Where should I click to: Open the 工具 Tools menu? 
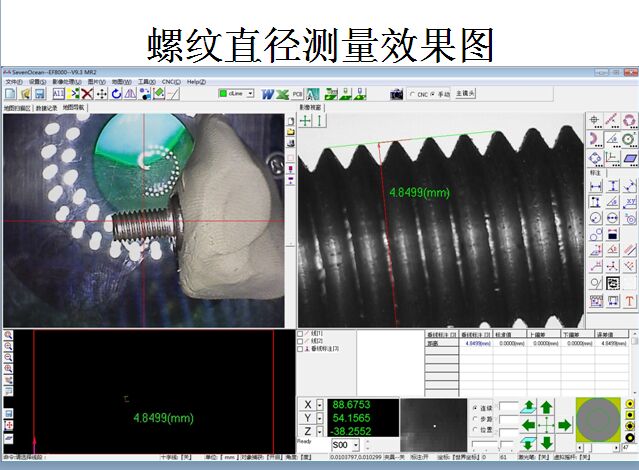point(147,82)
